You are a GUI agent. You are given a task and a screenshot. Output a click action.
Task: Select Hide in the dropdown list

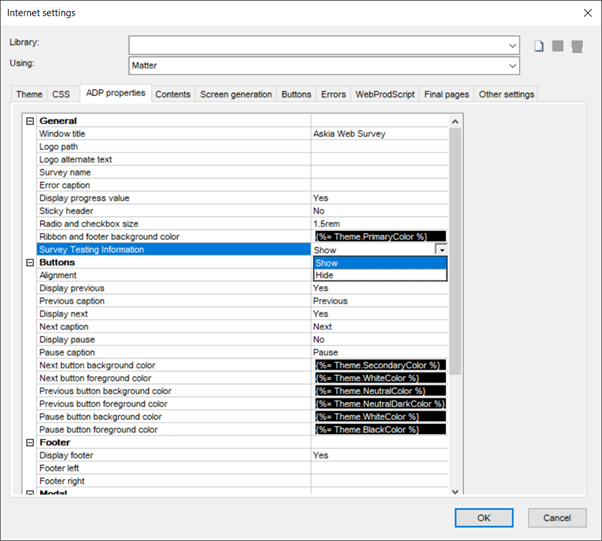tap(380, 275)
